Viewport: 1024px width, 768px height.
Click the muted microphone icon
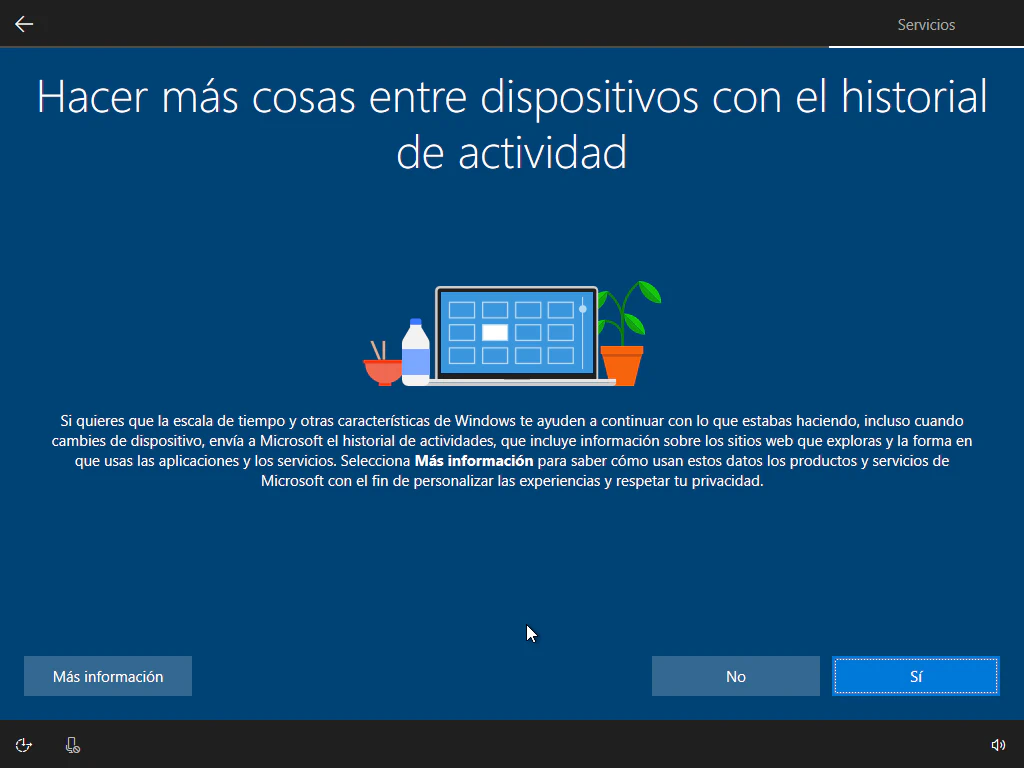pos(72,744)
